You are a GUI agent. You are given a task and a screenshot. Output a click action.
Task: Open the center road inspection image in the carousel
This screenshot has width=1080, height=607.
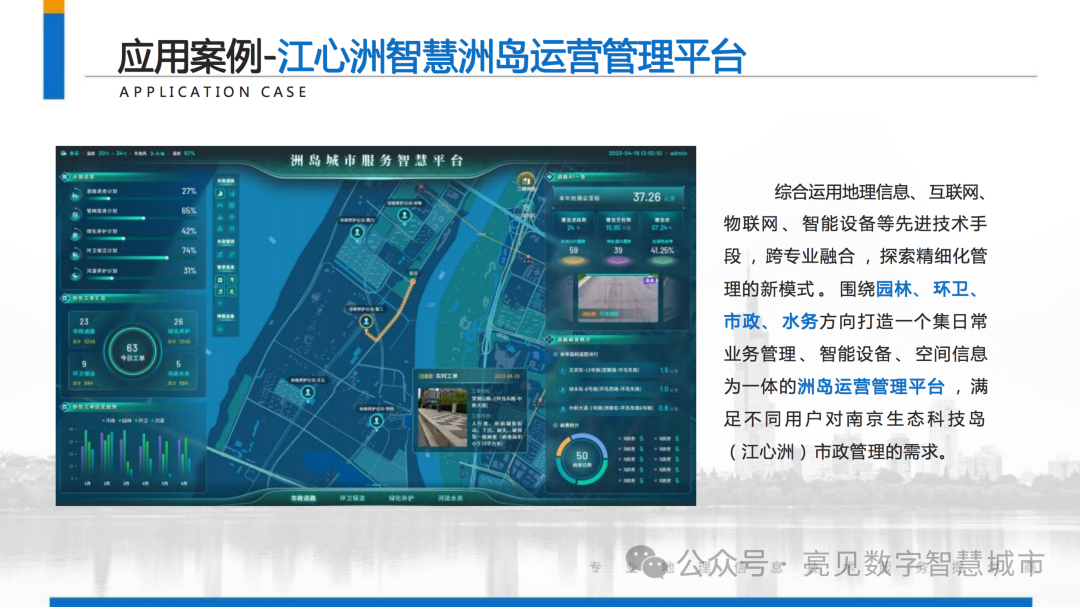[618, 298]
